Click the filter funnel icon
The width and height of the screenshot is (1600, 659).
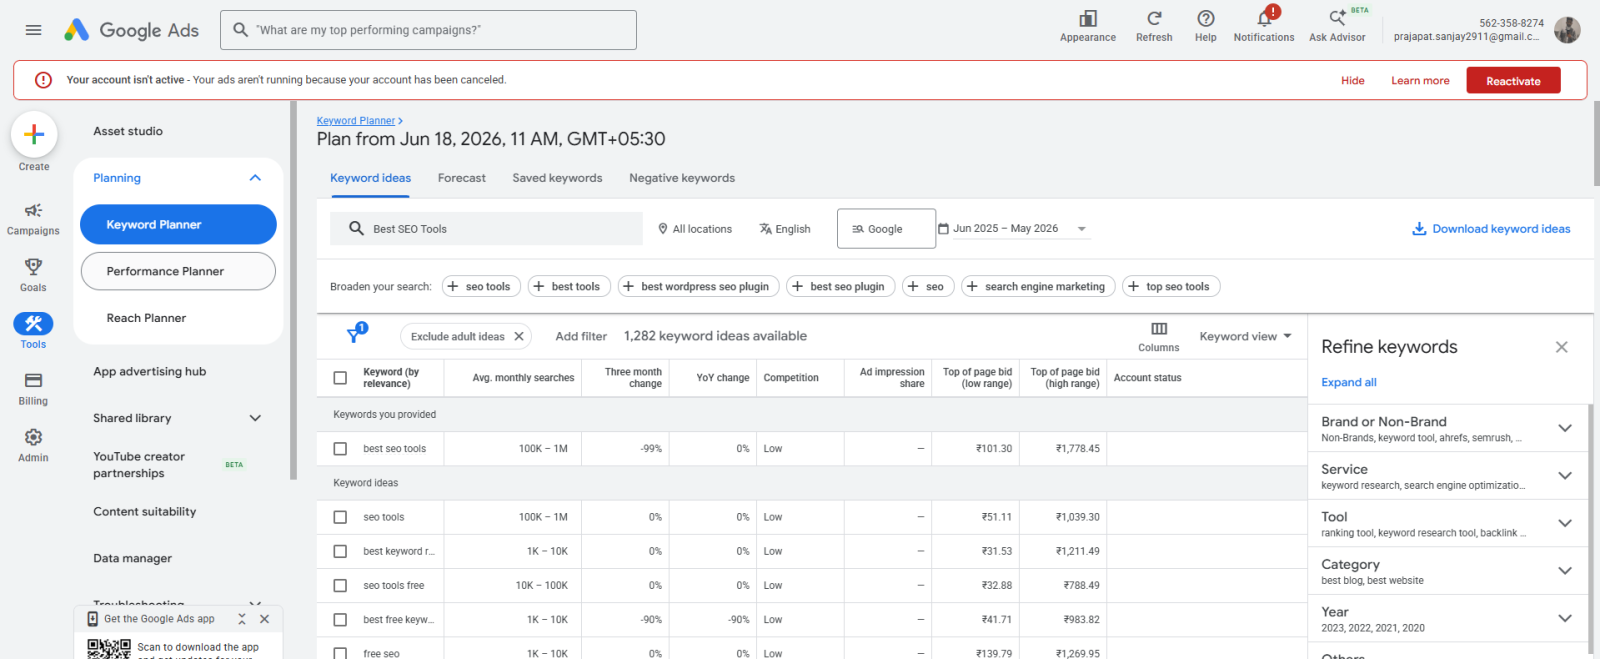[x=355, y=335]
